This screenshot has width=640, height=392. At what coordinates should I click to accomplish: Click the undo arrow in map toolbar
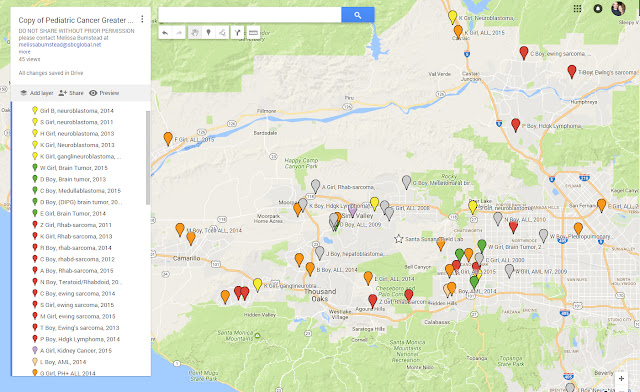click(x=165, y=33)
